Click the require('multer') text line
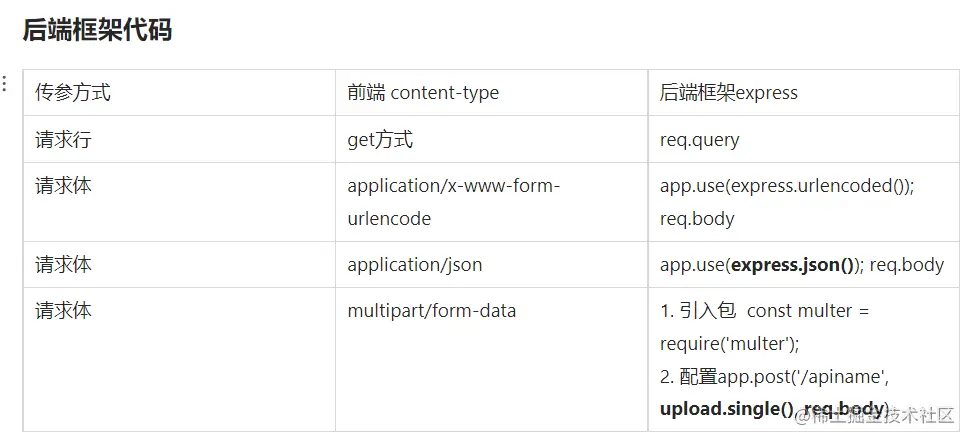 pyautogui.click(x=729, y=344)
